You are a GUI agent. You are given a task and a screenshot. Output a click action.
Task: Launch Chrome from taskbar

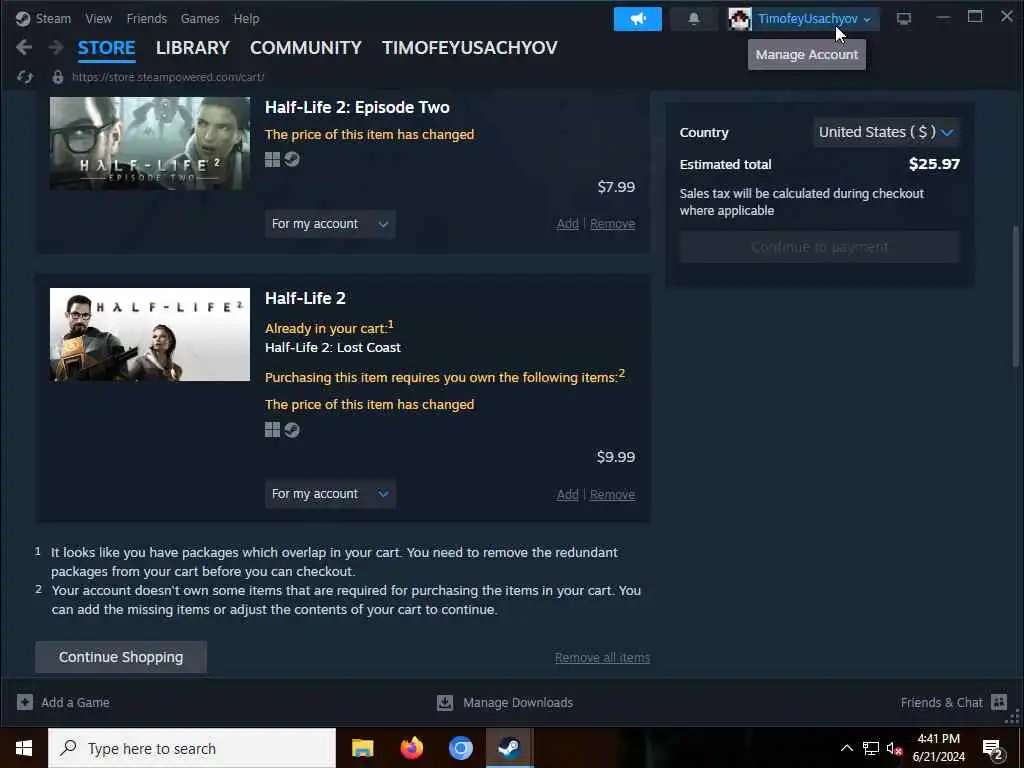click(x=460, y=748)
